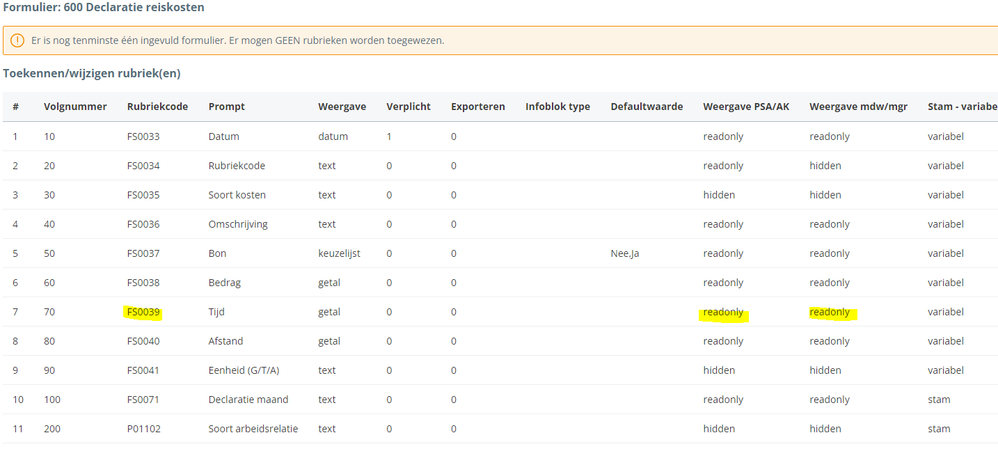Screen dimensions: 998x456
Task: Click the Verplicht column header
Action: click(x=408, y=106)
